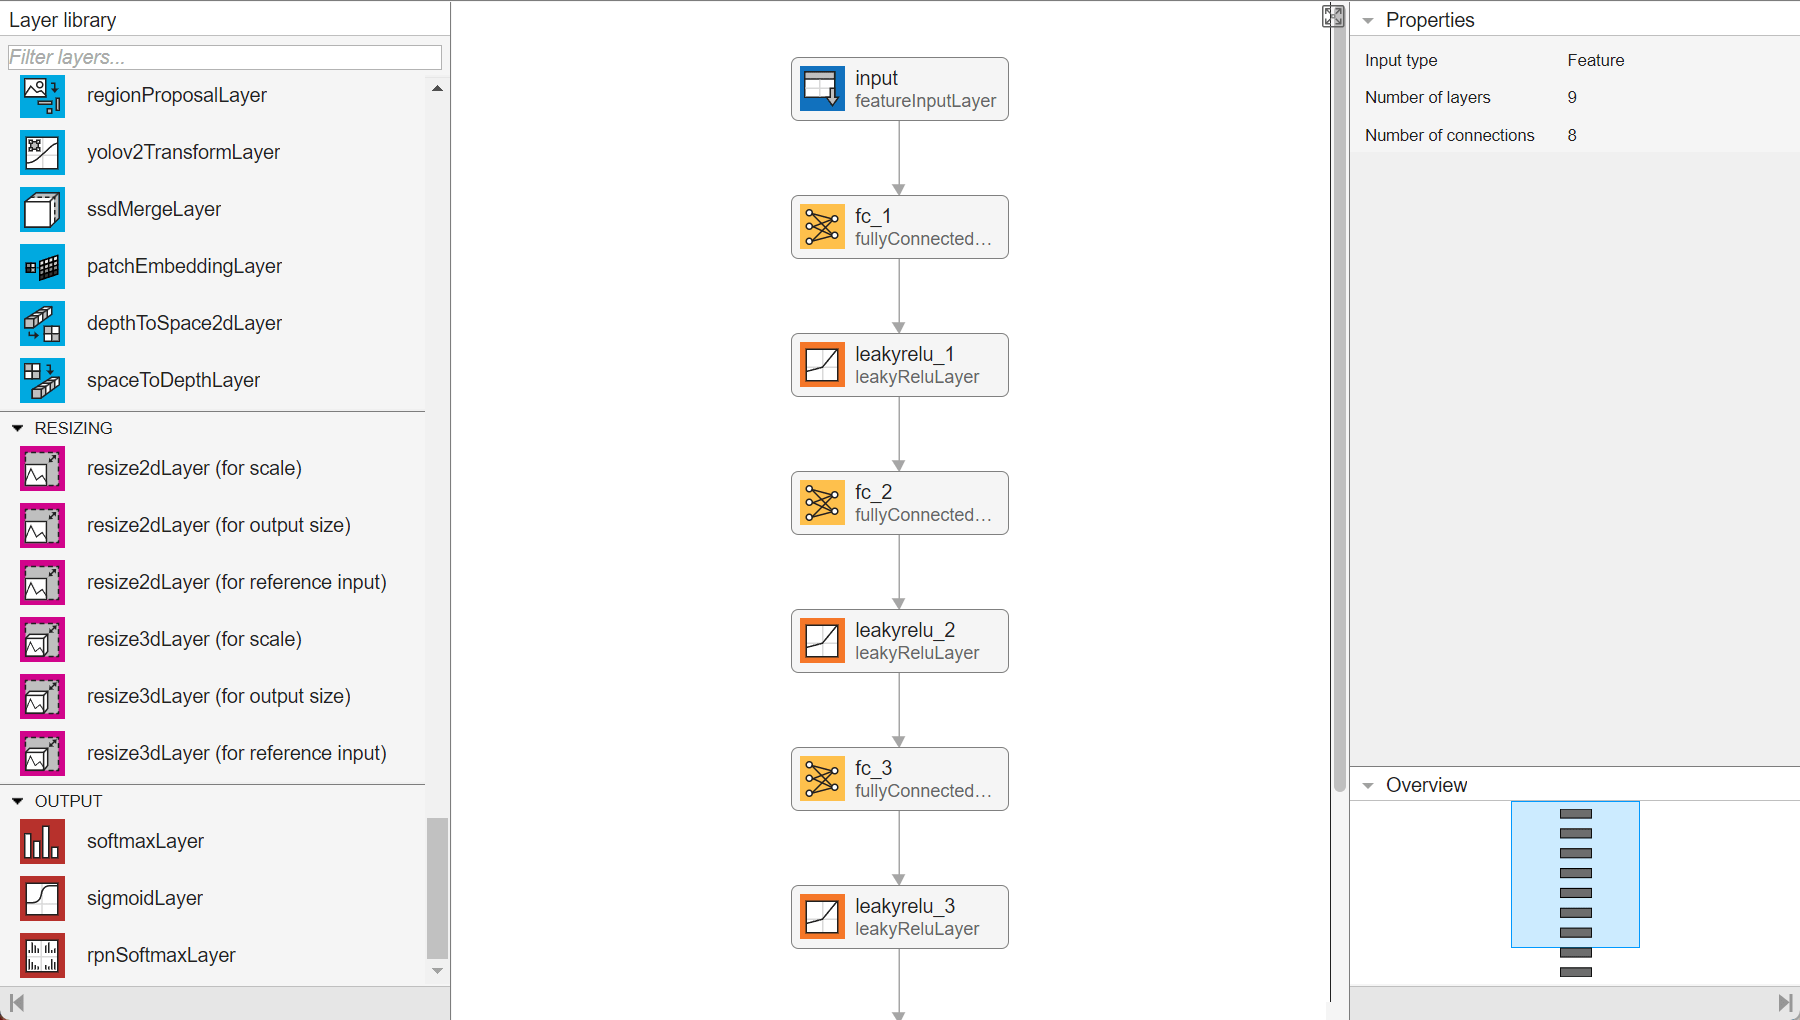Select the patchEmbeddingLayer icon
This screenshot has width=1800, height=1020.
(x=42, y=266)
